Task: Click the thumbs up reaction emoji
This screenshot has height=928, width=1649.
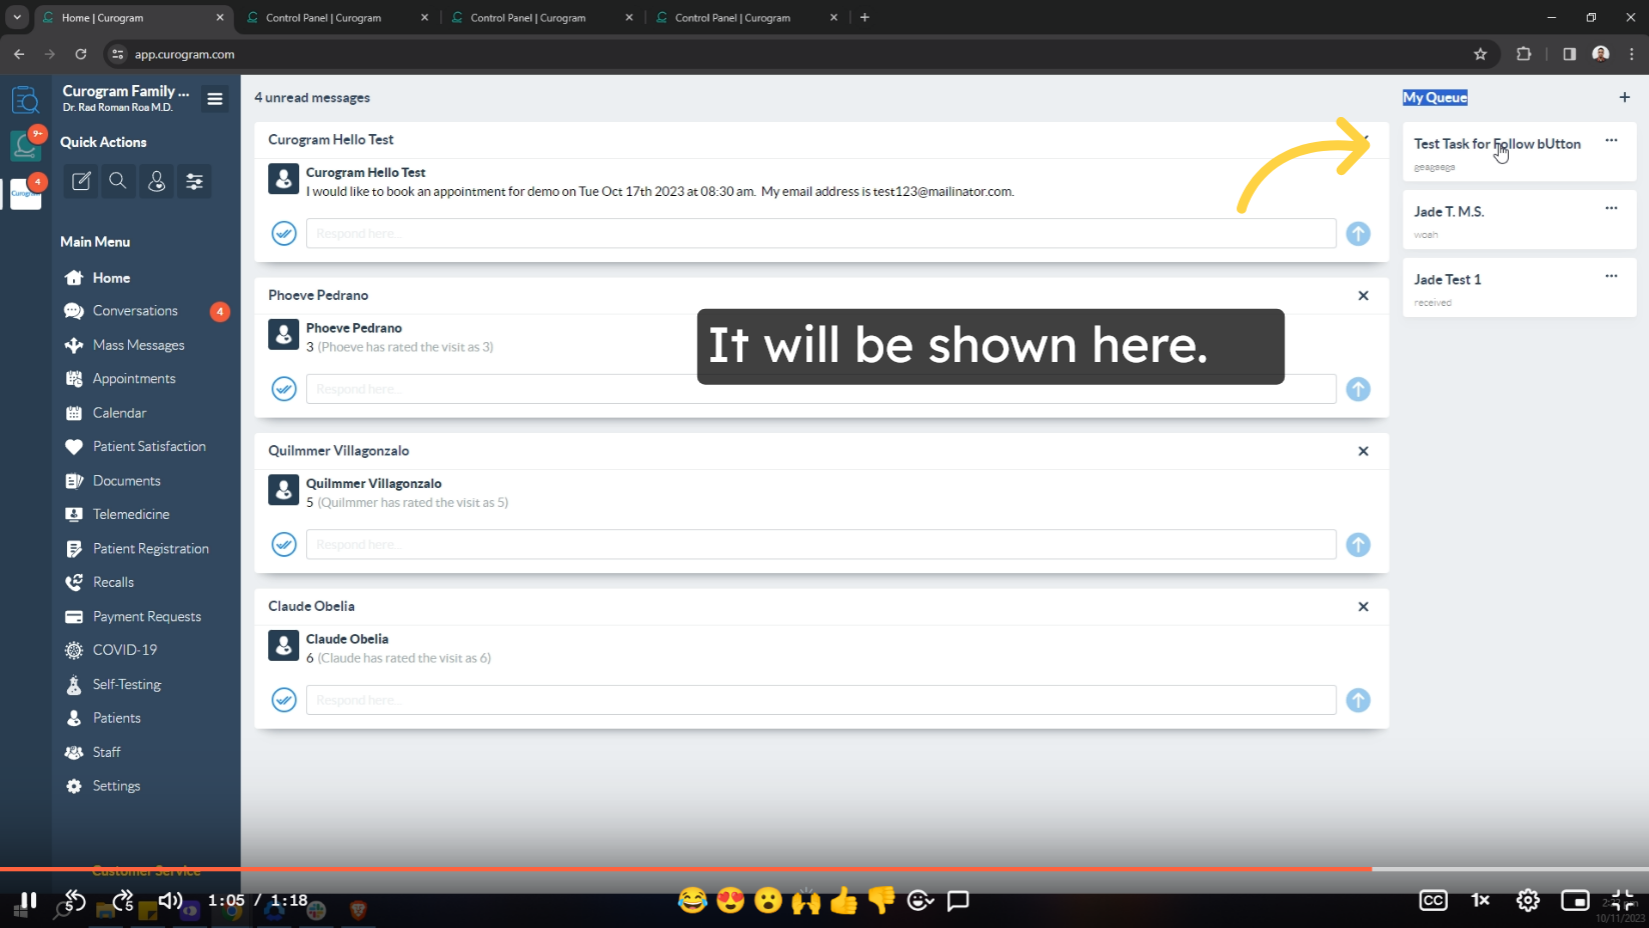Action: pyautogui.click(x=843, y=901)
